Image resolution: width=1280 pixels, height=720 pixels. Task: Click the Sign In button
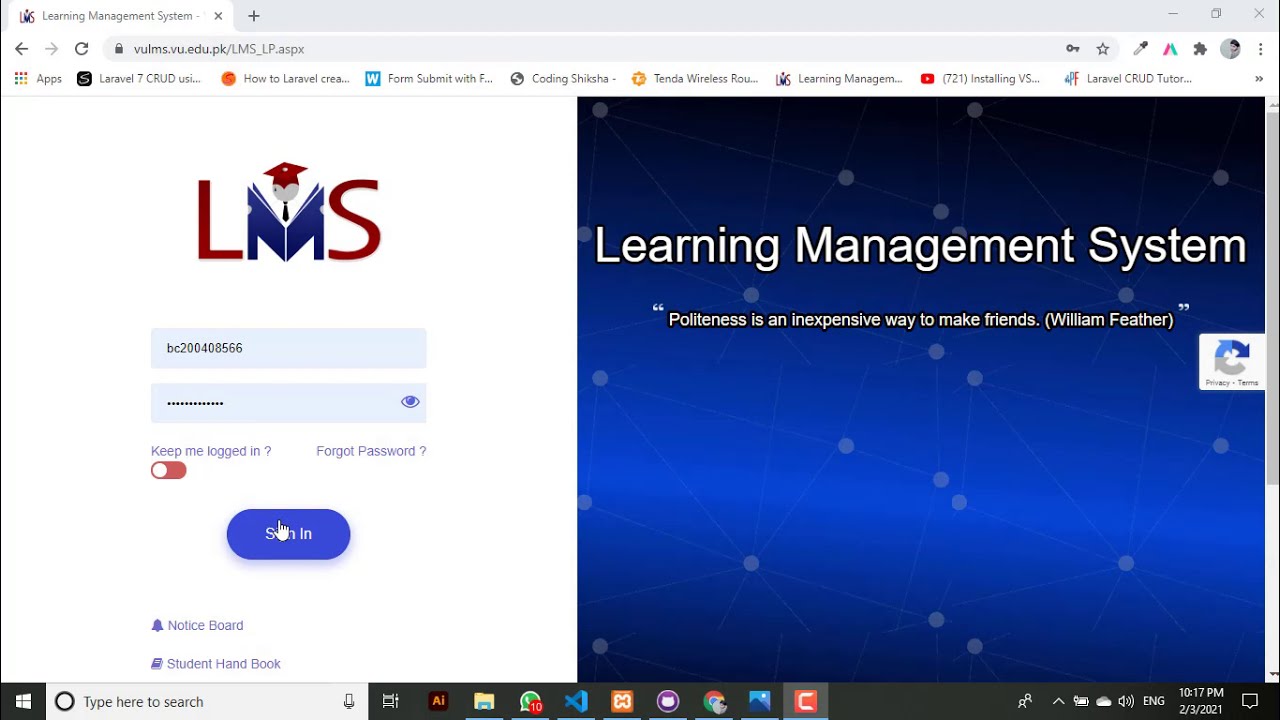288,534
